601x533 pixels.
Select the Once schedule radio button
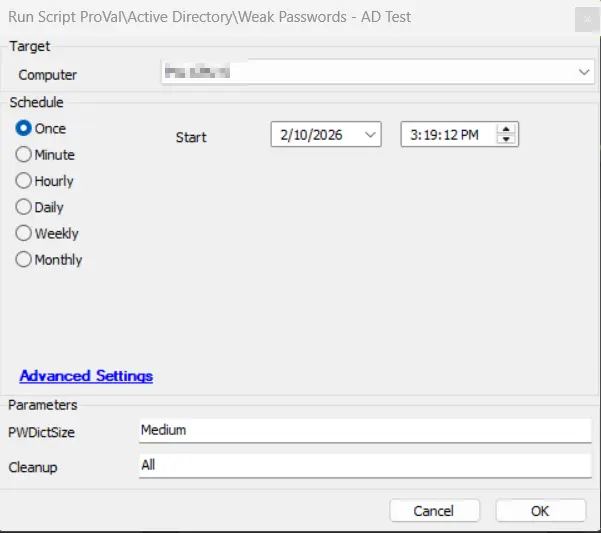tap(23, 129)
